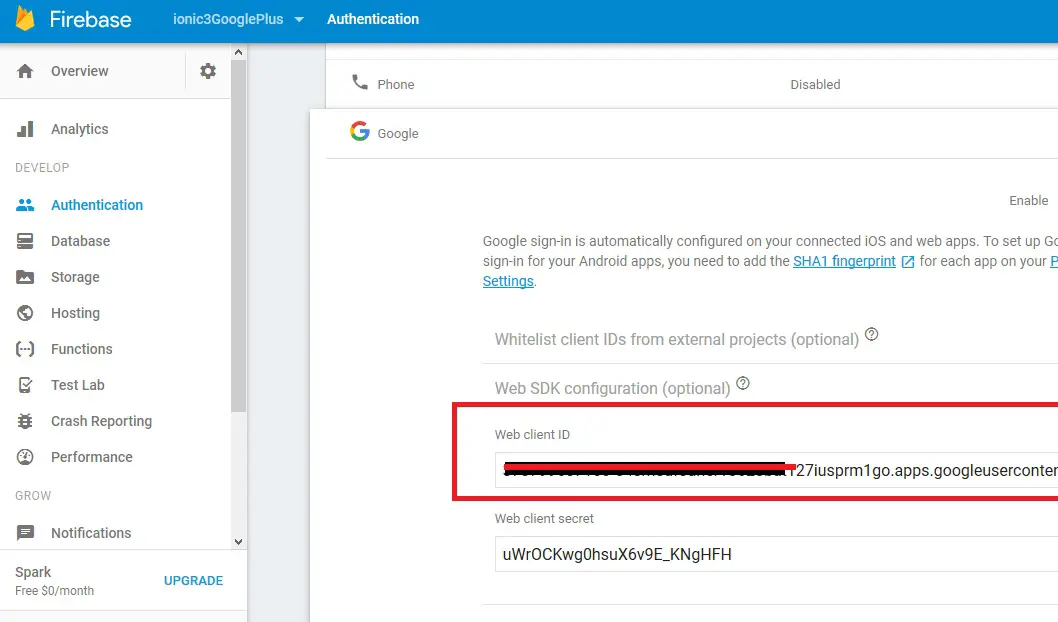1058x622 pixels.
Task: Click the Storage image icon
Action: [x=25, y=277]
